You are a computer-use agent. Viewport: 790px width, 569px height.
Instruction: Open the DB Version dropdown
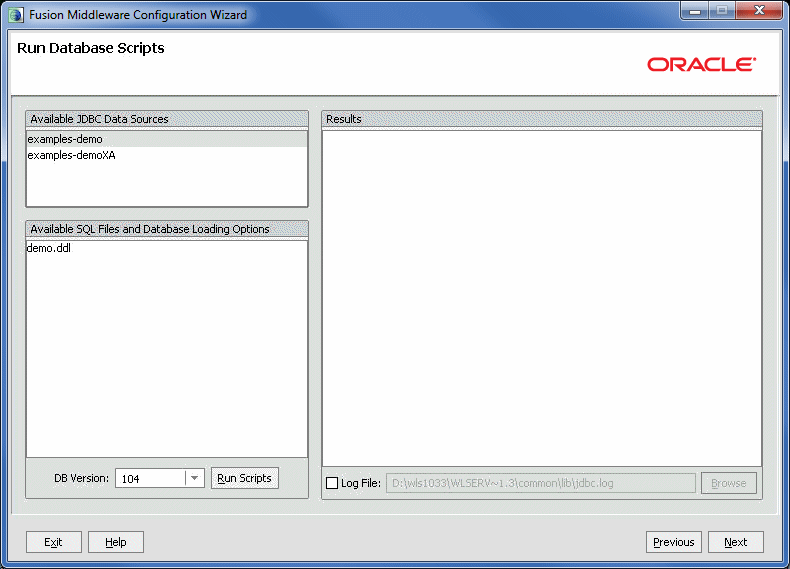click(194, 478)
